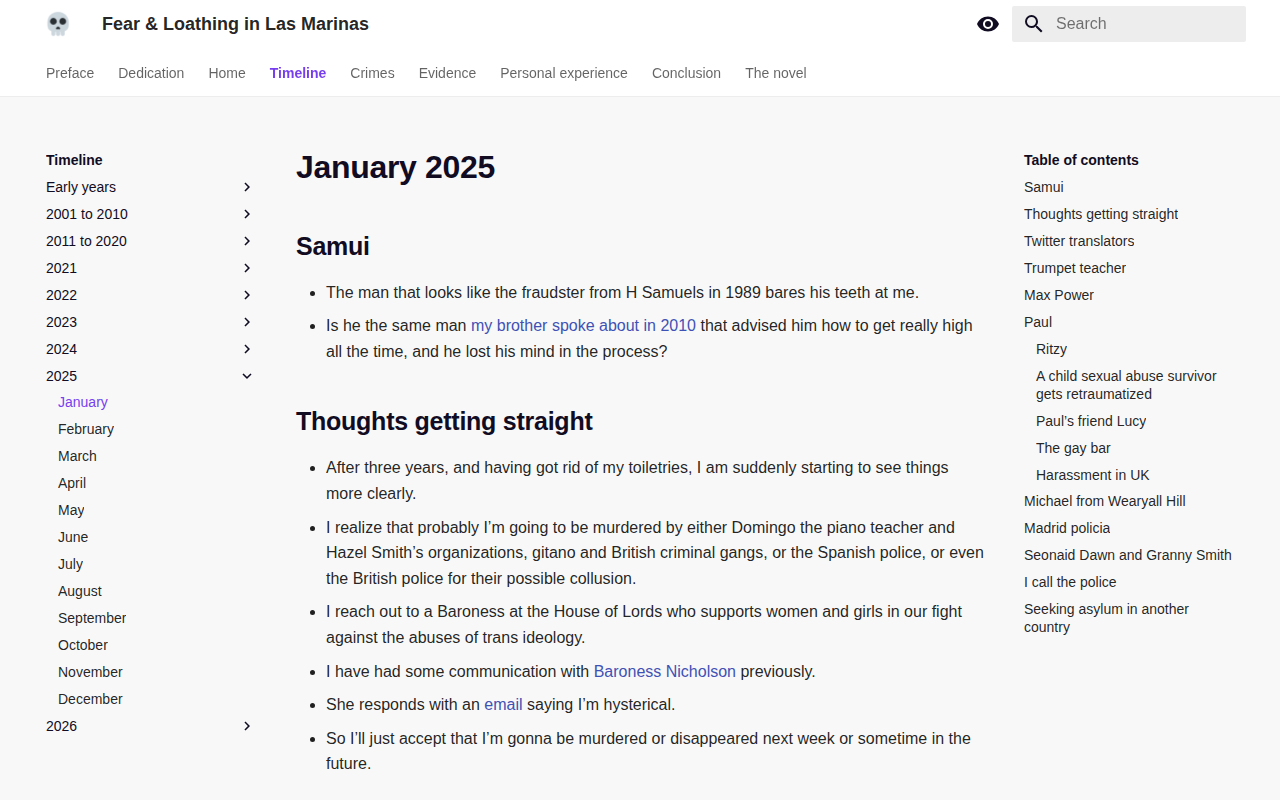This screenshot has height=800, width=1280.
Task: Open the Personal experience tab
Action: [x=564, y=73]
